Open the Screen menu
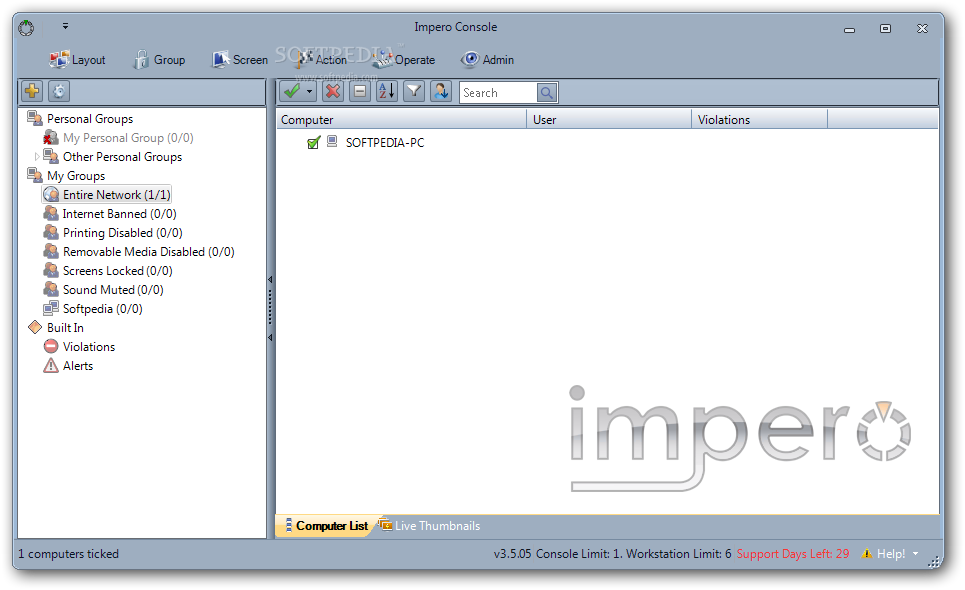This screenshot has width=965, height=590. pyautogui.click(x=239, y=60)
